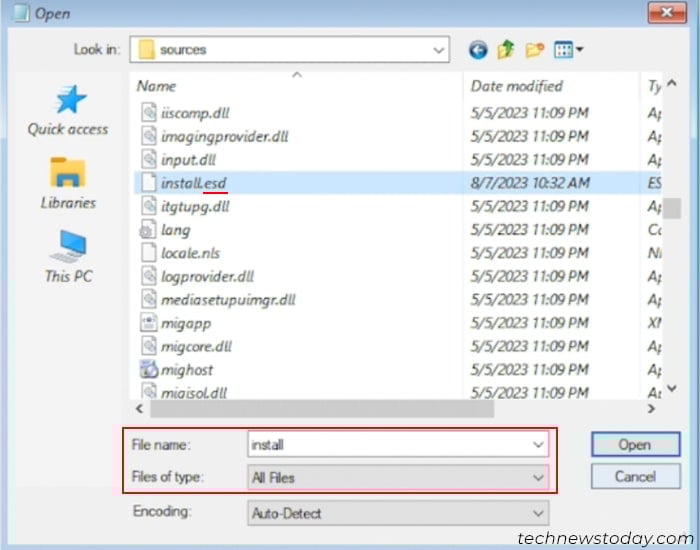This screenshot has height=550, width=700.
Task: Select the lang folder entry
Action: [175, 230]
